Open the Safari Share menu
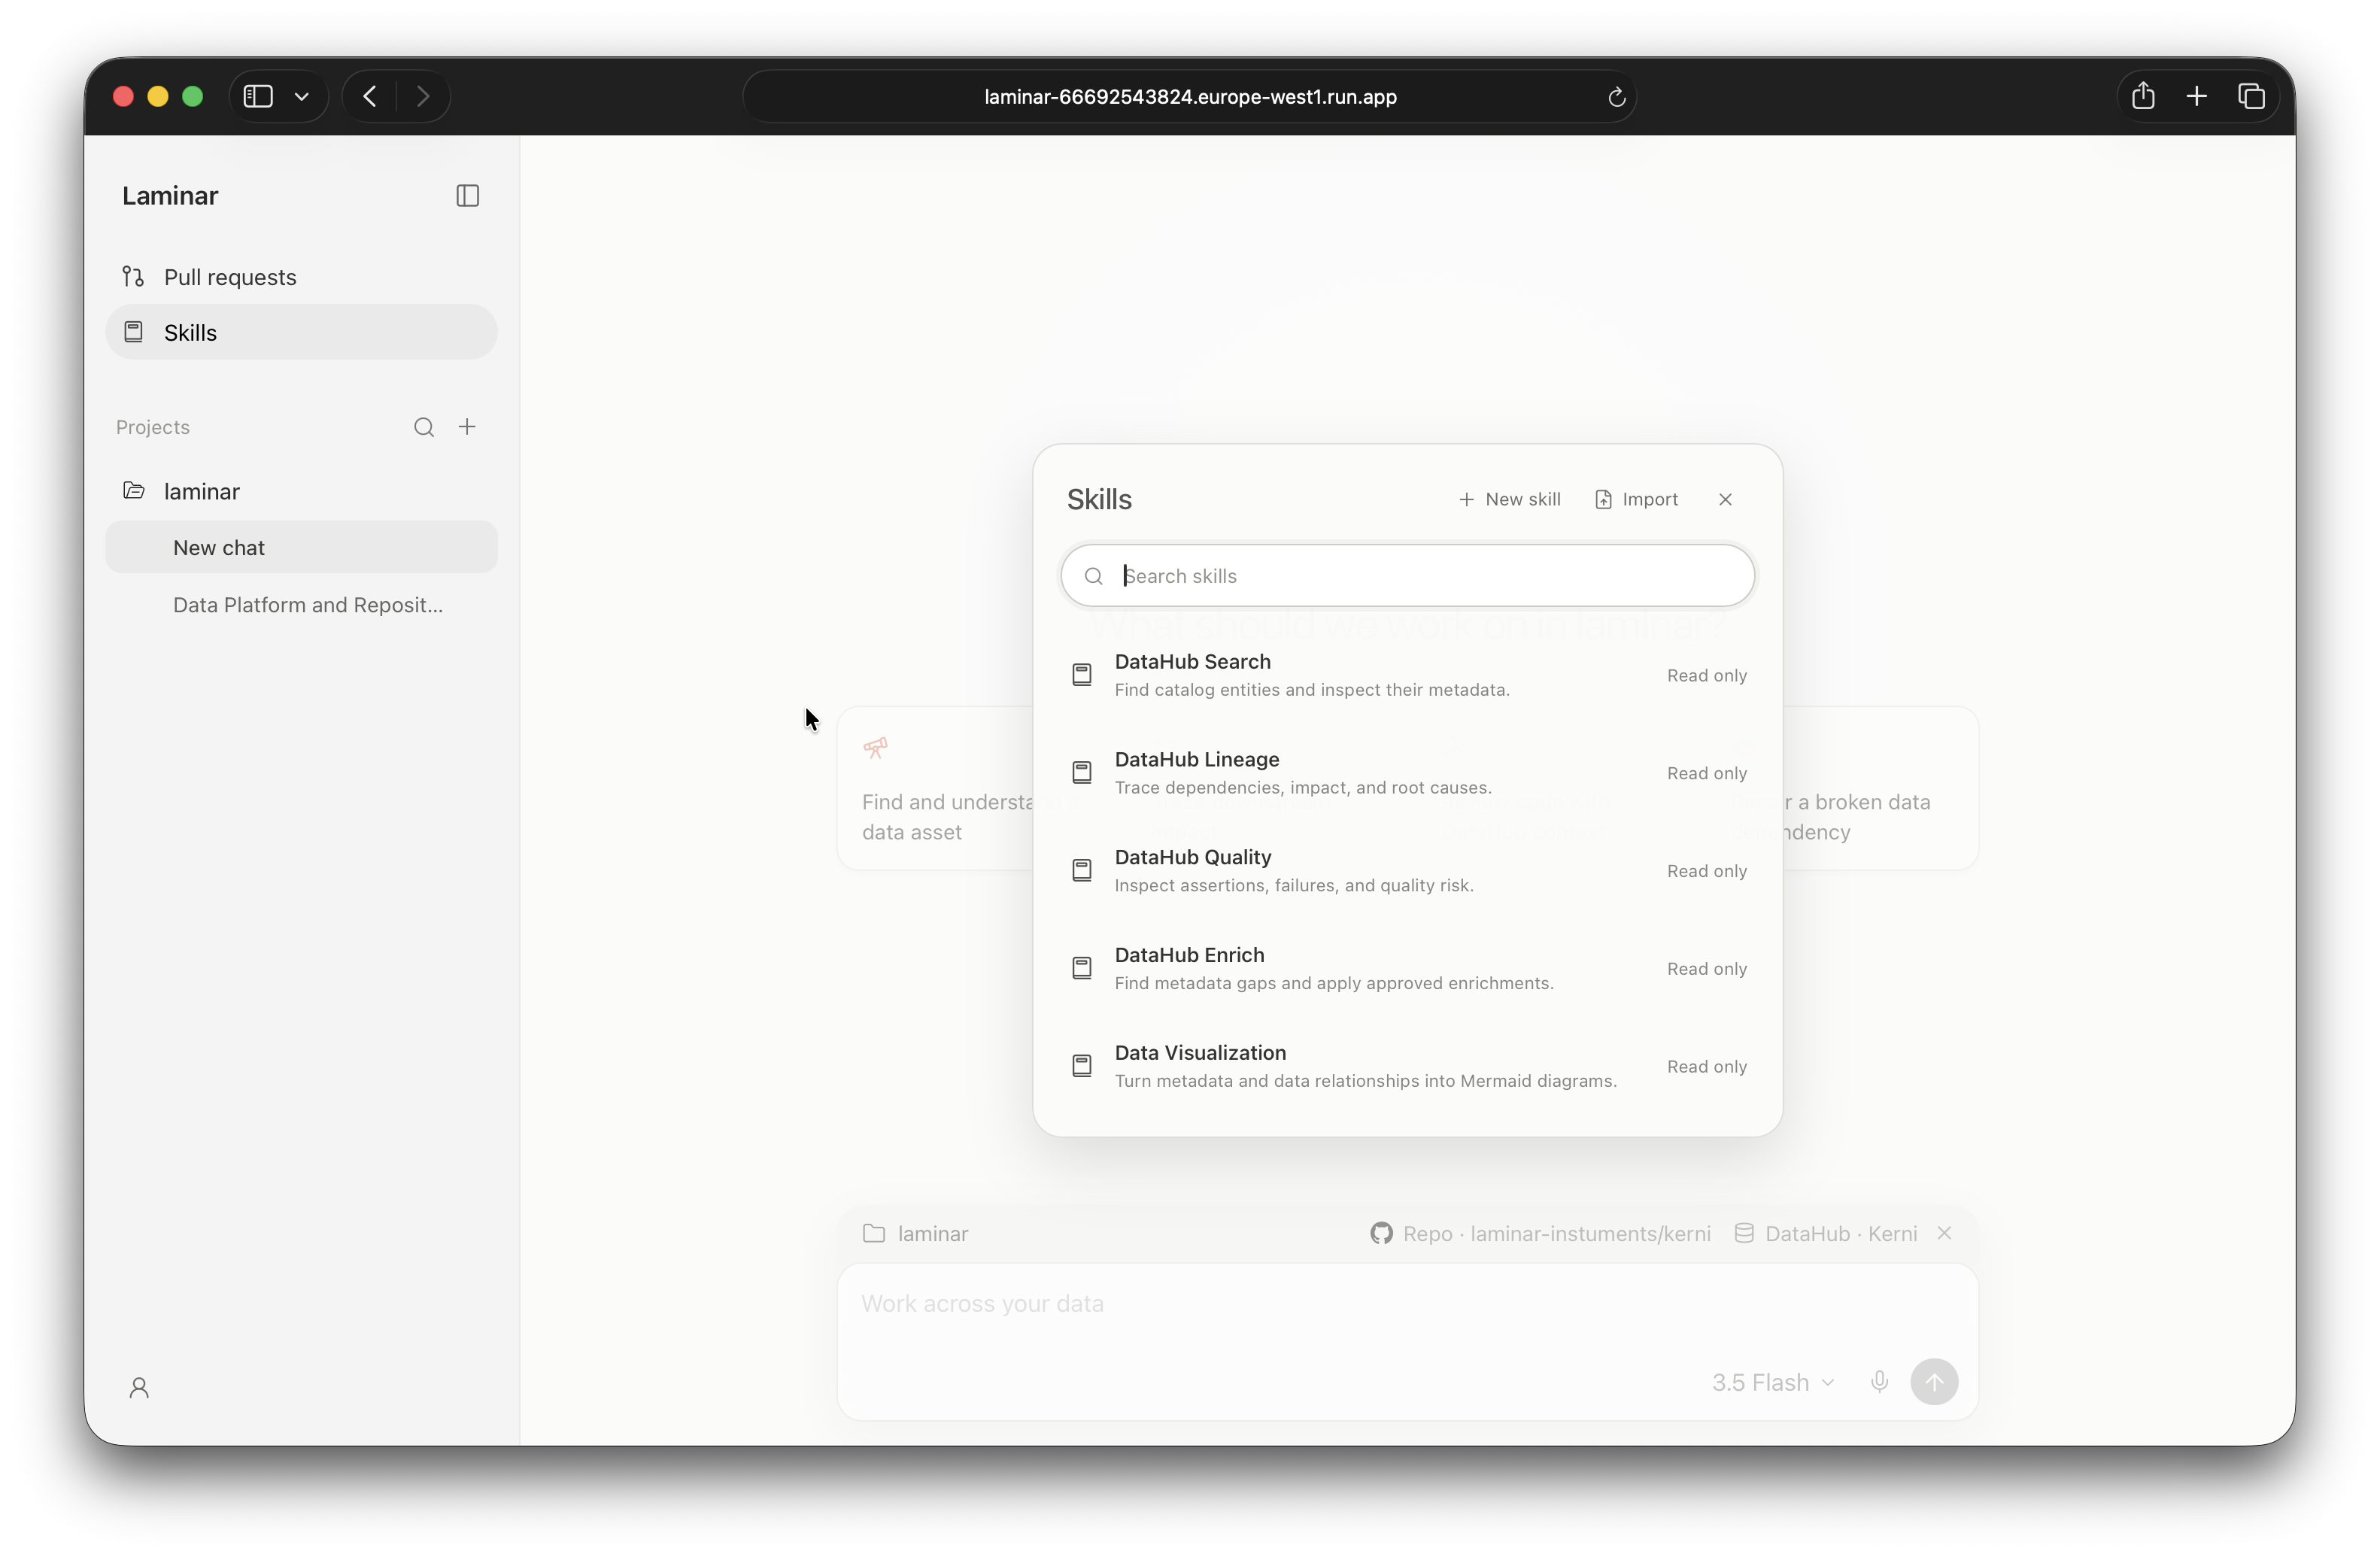Screen dimensions: 2380x1557 coord(2143,96)
